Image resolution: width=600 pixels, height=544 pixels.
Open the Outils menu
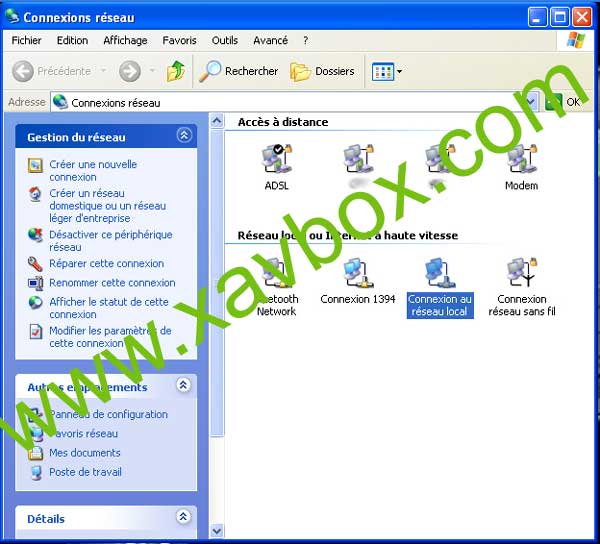pos(225,40)
